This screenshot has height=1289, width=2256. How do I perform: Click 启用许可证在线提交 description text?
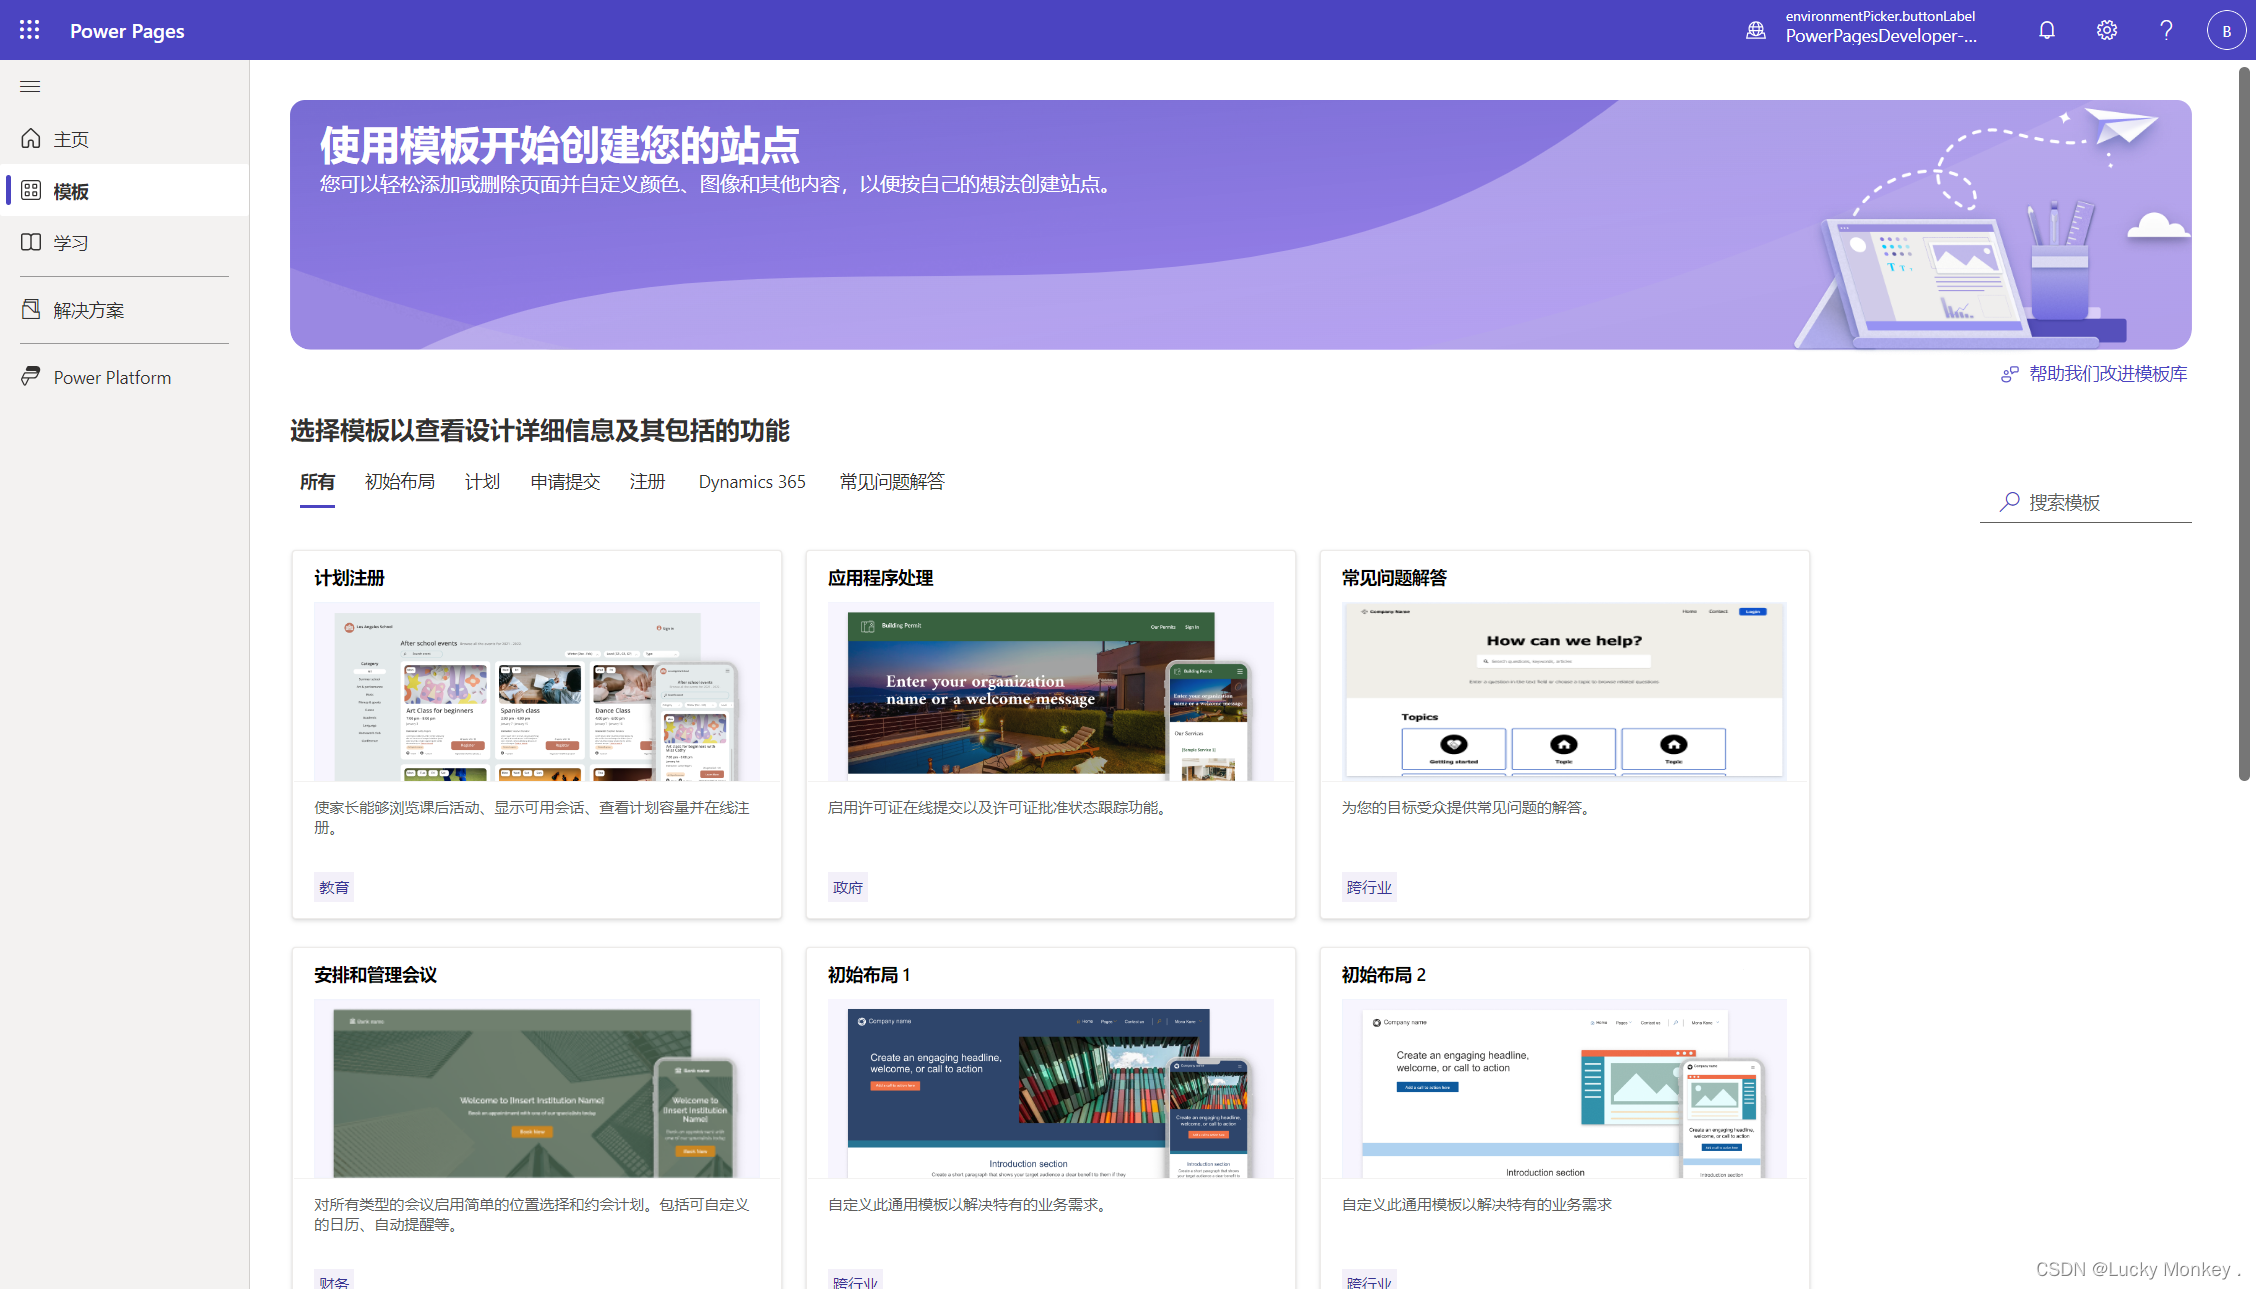click(x=999, y=807)
